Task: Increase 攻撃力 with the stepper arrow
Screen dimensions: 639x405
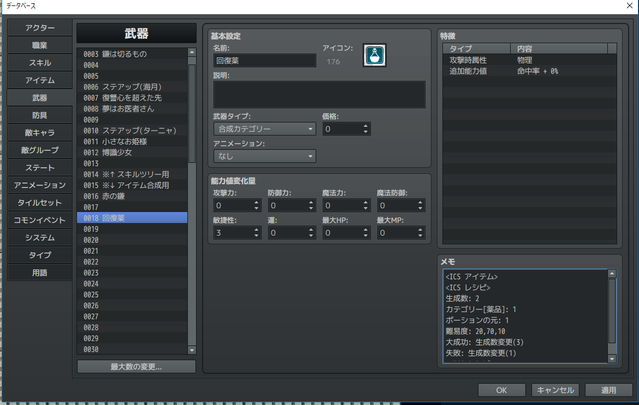Action: [x=256, y=202]
